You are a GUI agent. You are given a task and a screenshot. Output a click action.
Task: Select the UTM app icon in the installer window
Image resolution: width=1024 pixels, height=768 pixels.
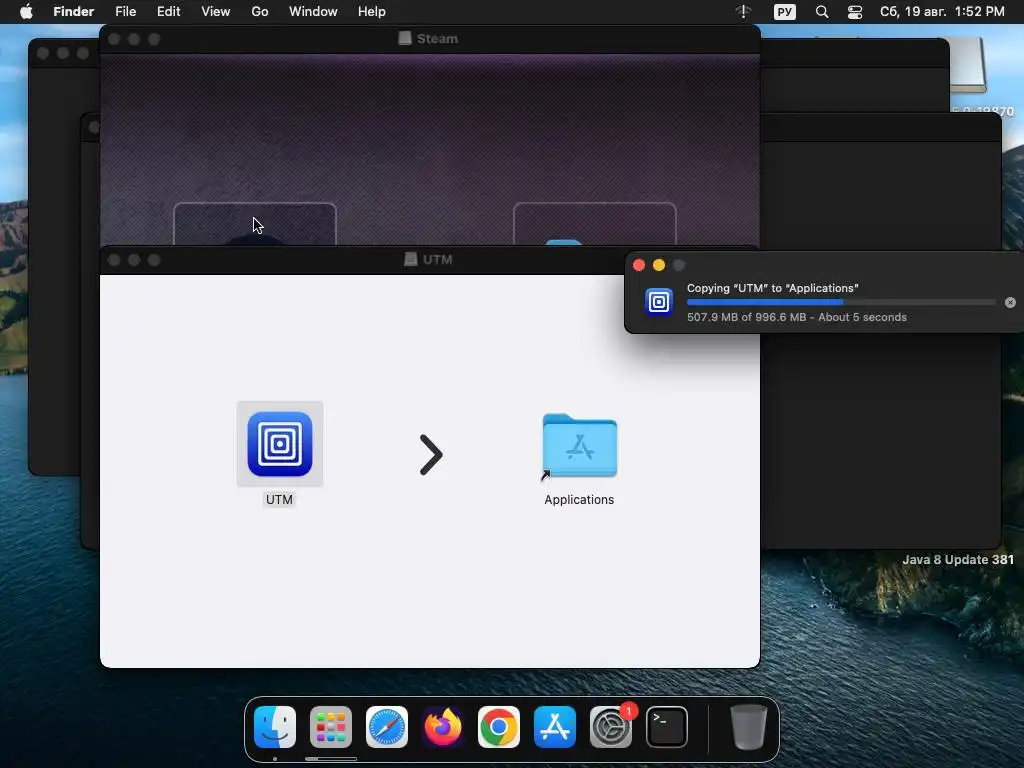(x=280, y=444)
